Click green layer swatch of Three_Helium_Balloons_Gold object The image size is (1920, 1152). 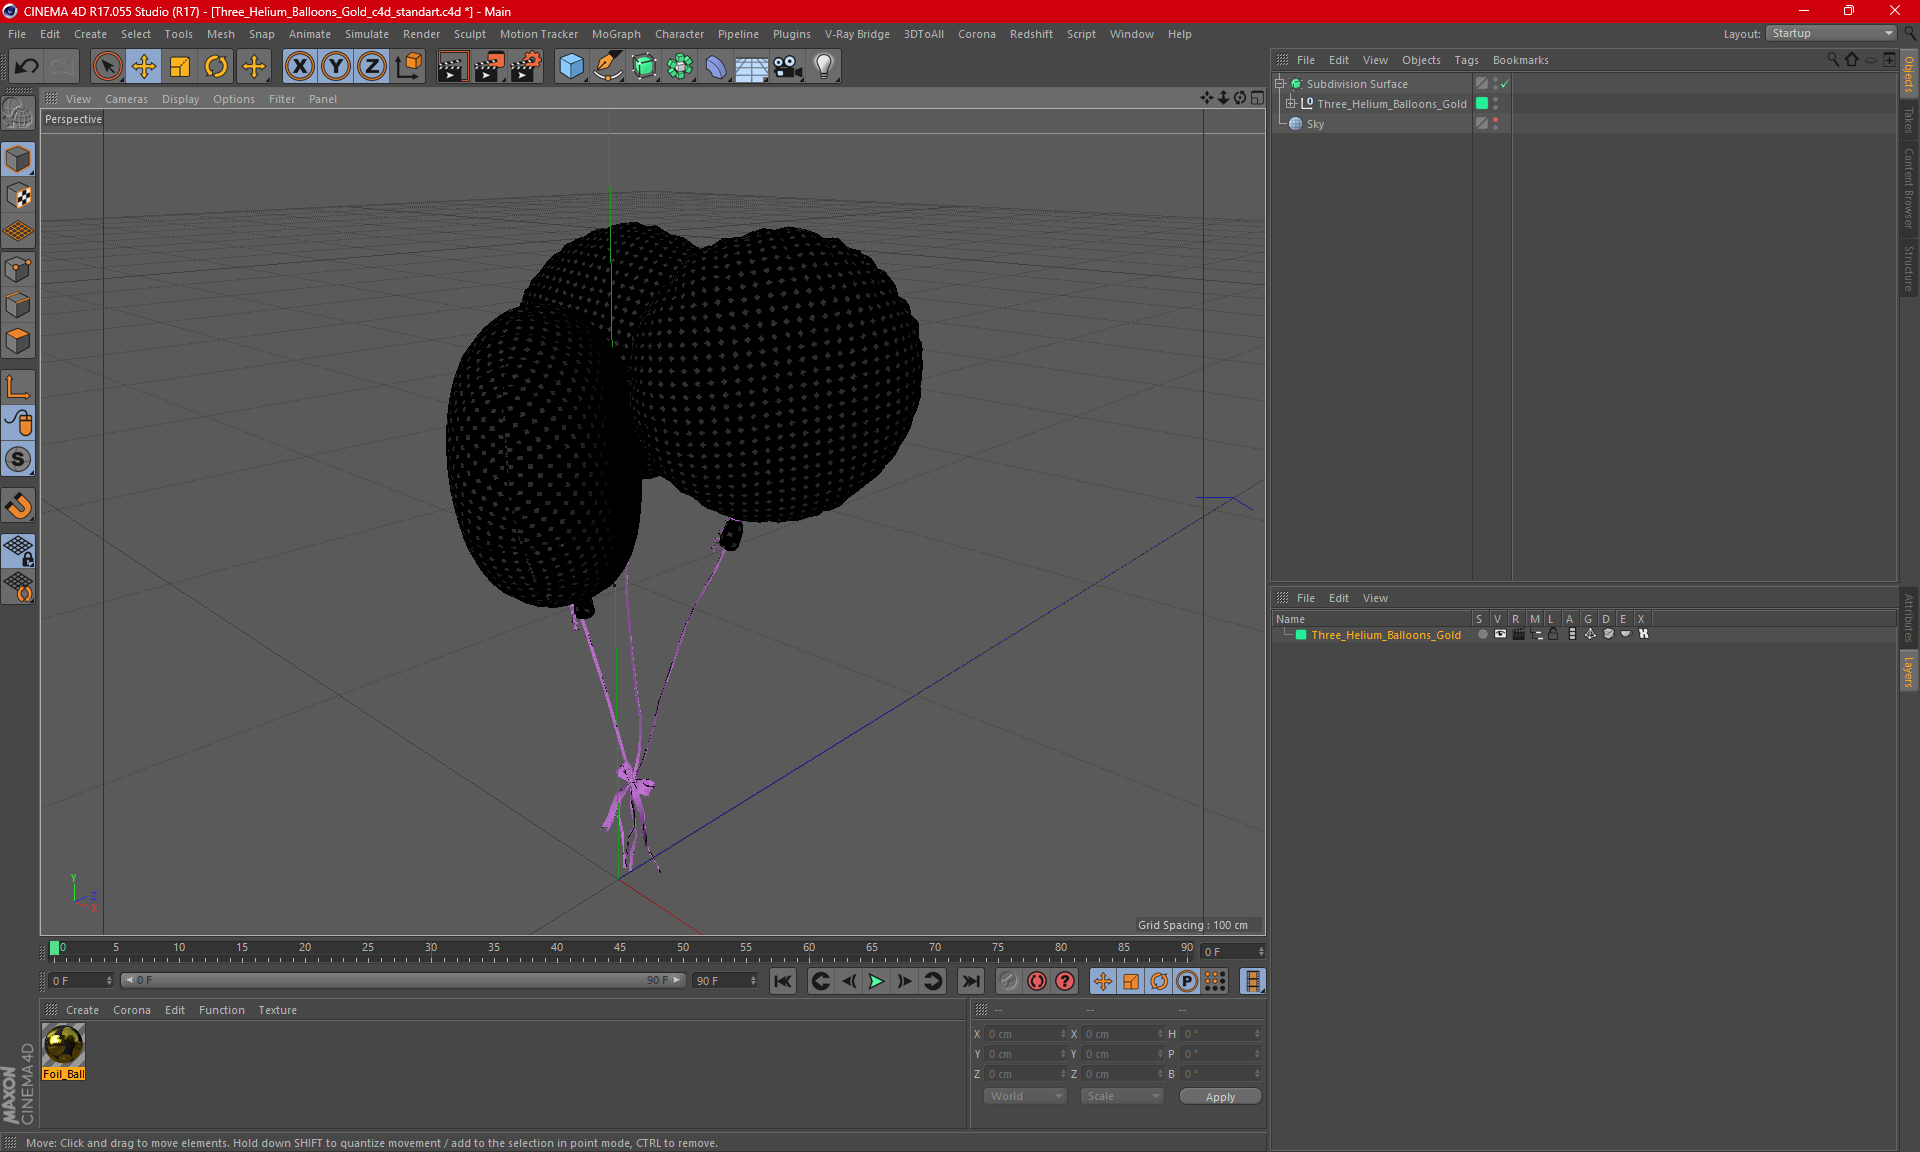coord(1482,103)
